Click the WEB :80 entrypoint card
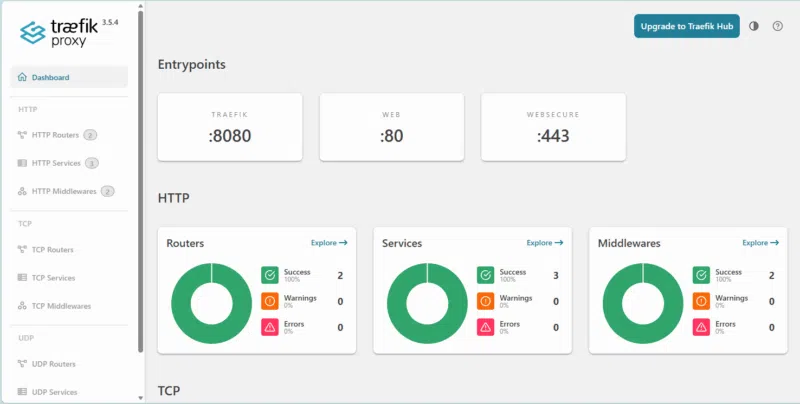Image resolution: width=800 pixels, height=404 pixels. [x=392, y=127]
